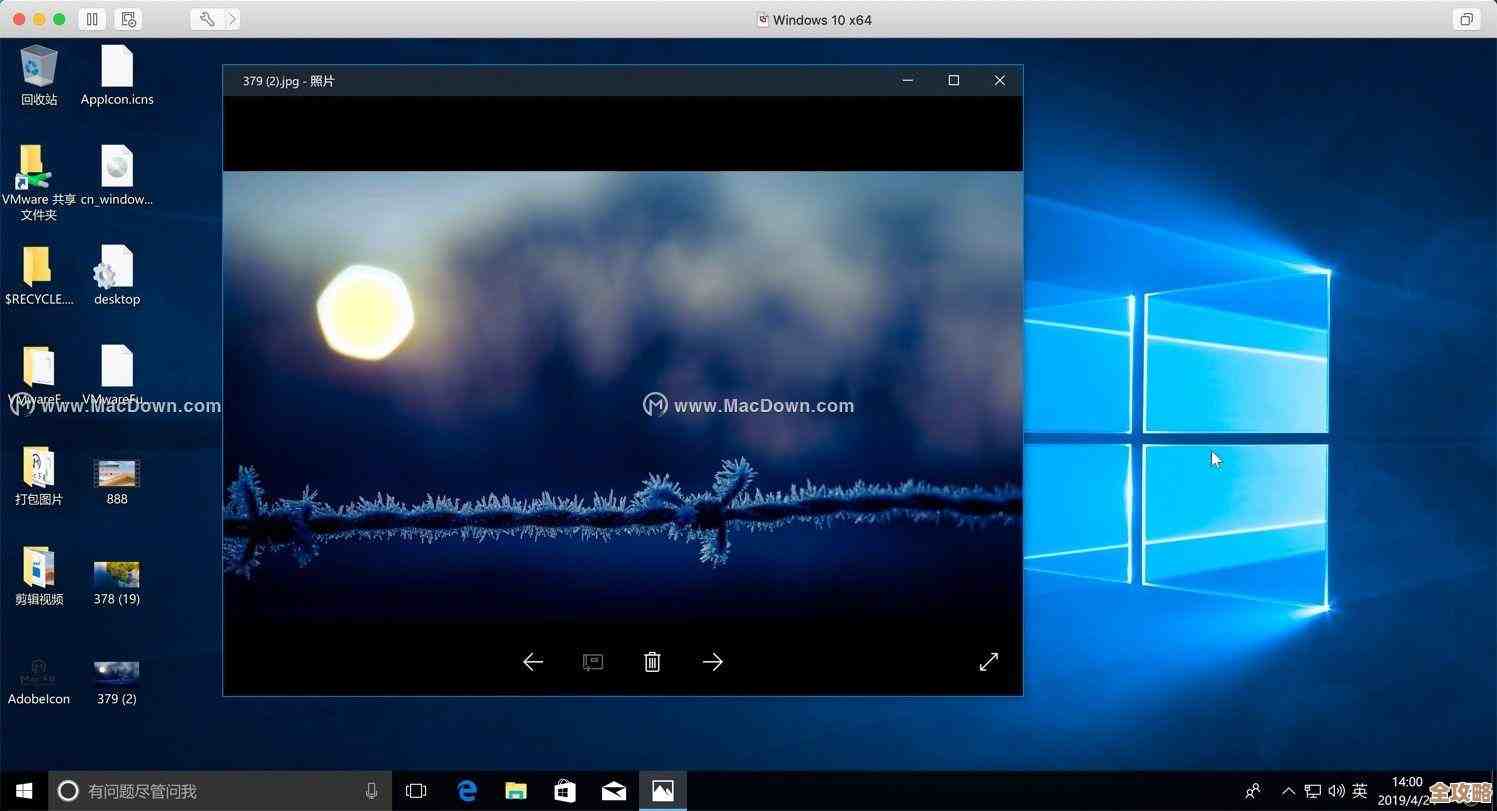Launch Microsoft Store from the taskbar

[565, 791]
